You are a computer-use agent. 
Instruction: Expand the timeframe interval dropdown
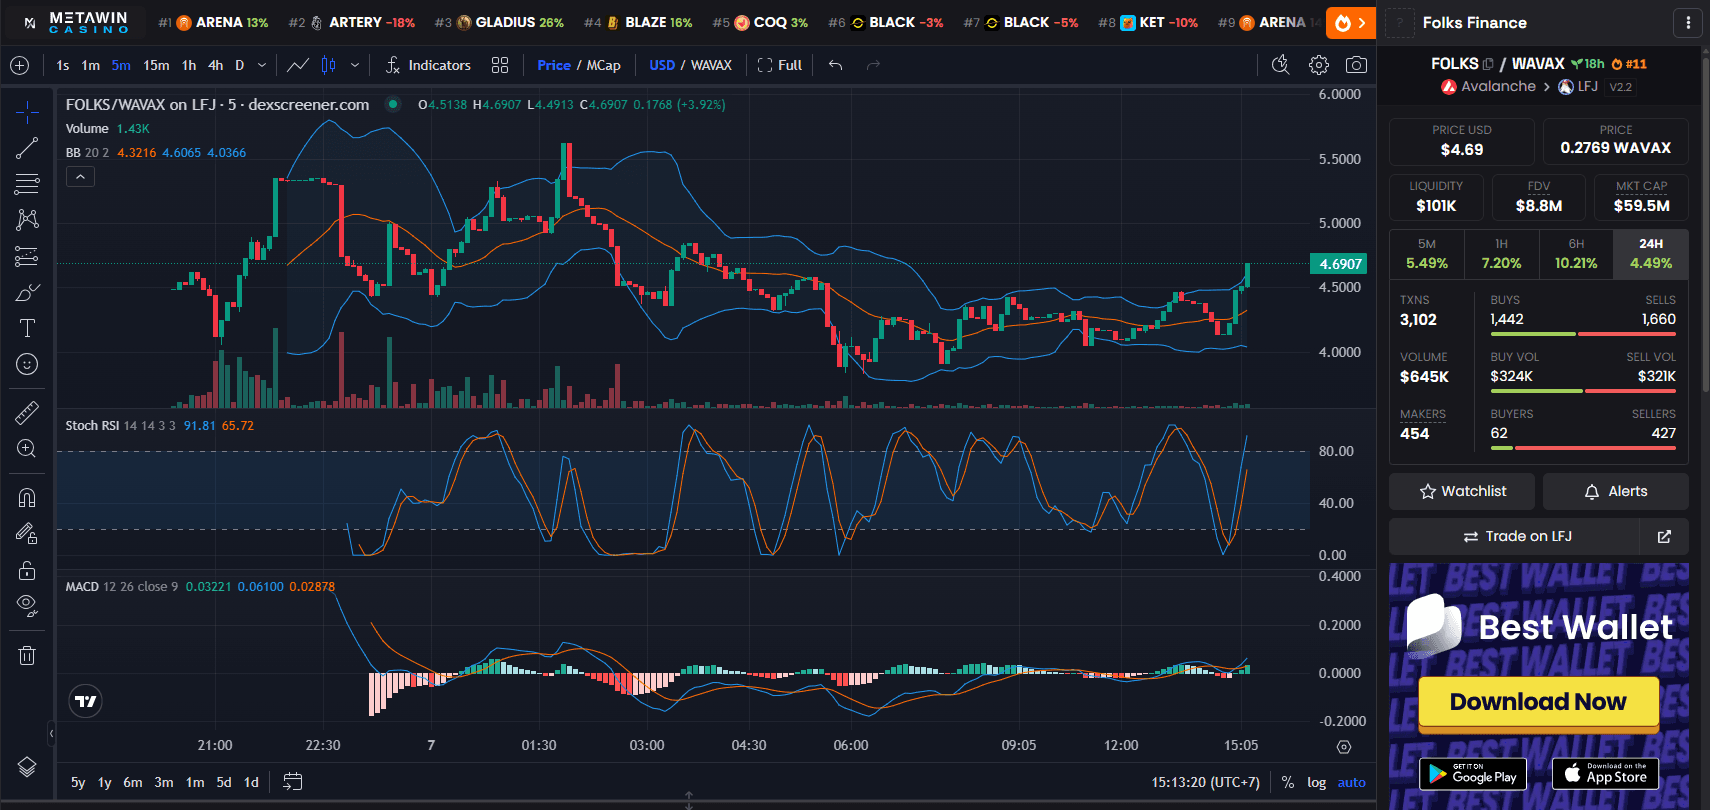[262, 65]
